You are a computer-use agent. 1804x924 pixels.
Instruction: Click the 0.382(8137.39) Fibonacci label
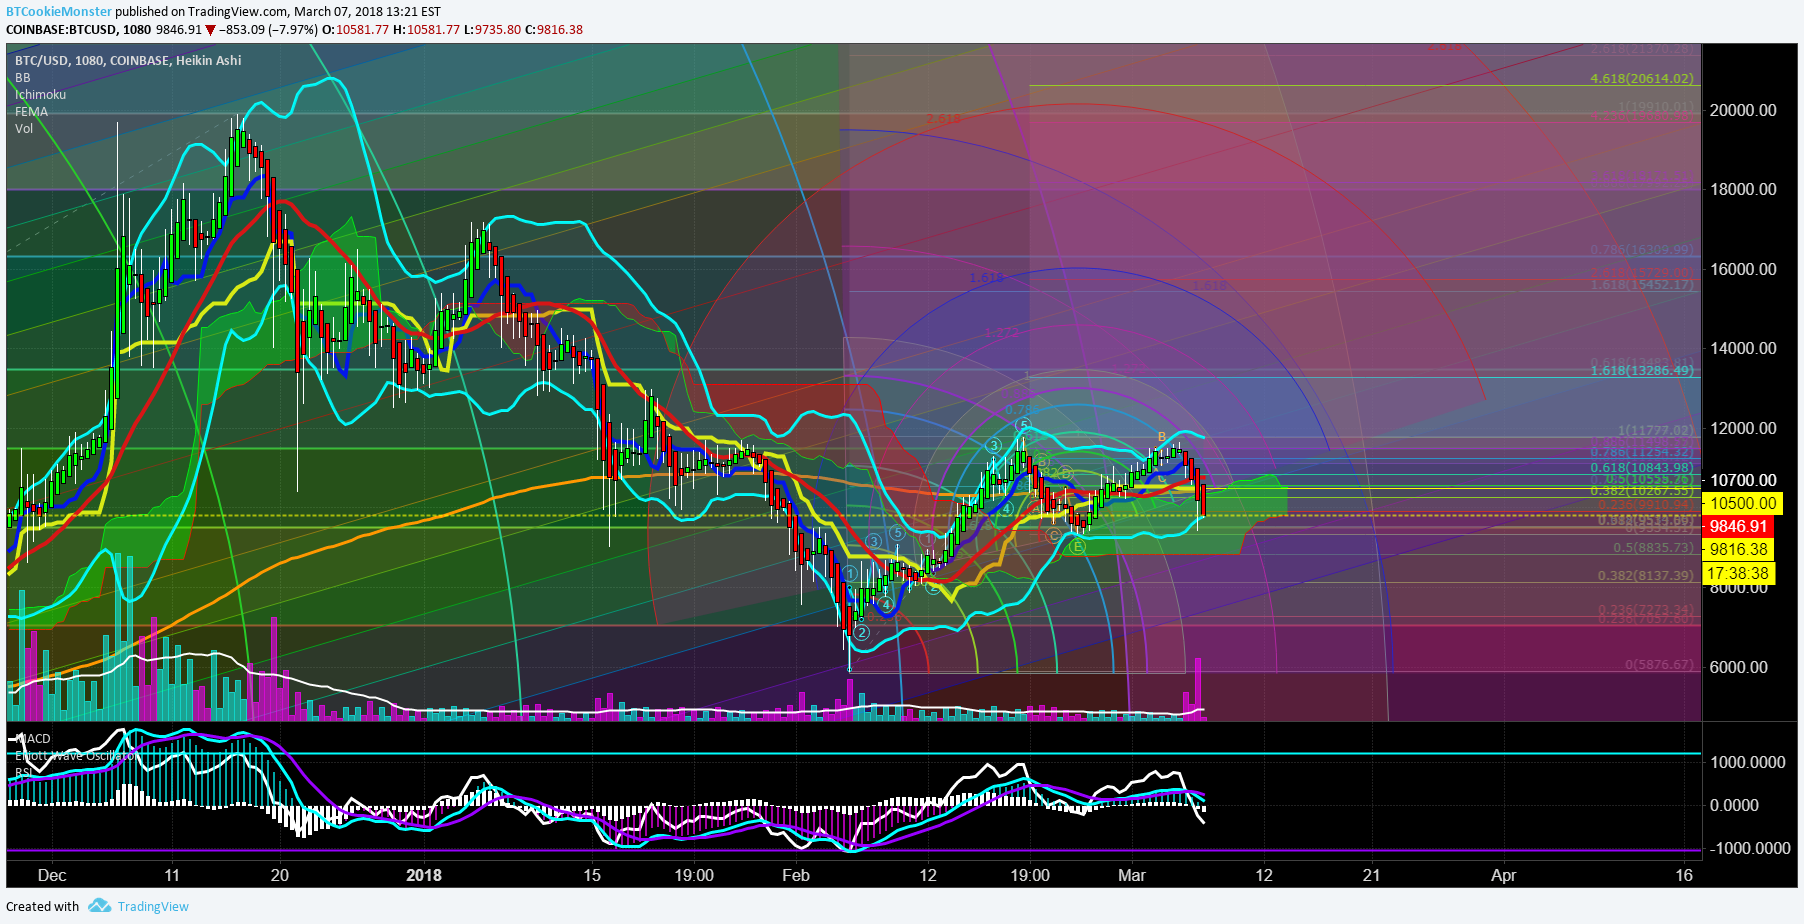(1645, 575)
